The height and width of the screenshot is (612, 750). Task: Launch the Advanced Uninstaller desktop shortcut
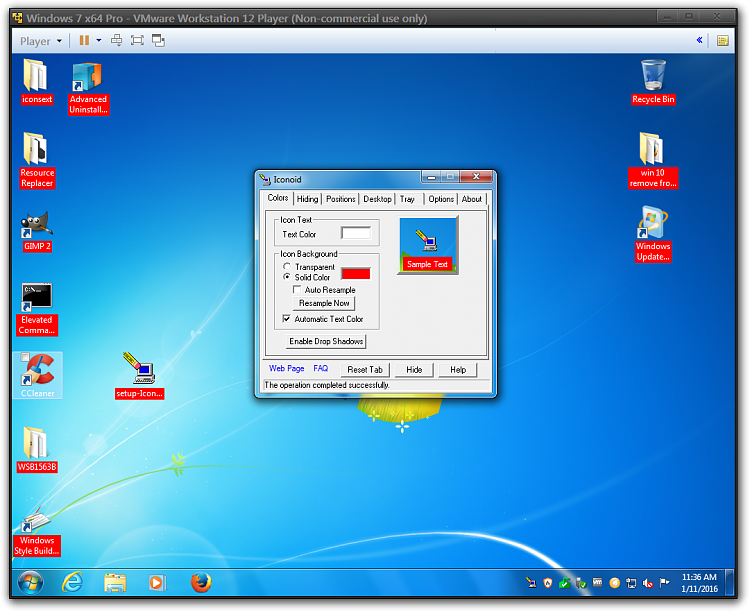88,89
